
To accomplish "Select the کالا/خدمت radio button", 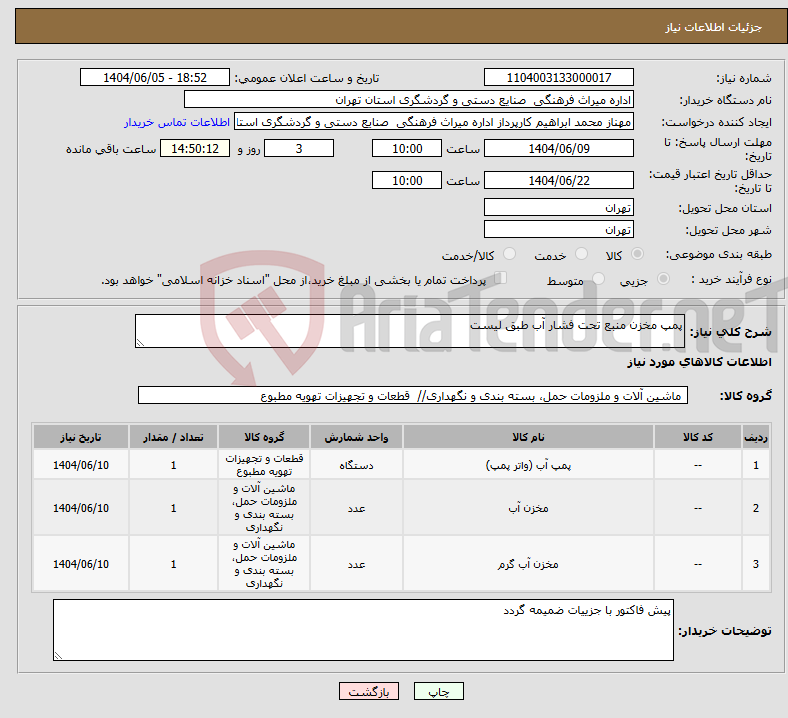I will click(x=510, y=254).
